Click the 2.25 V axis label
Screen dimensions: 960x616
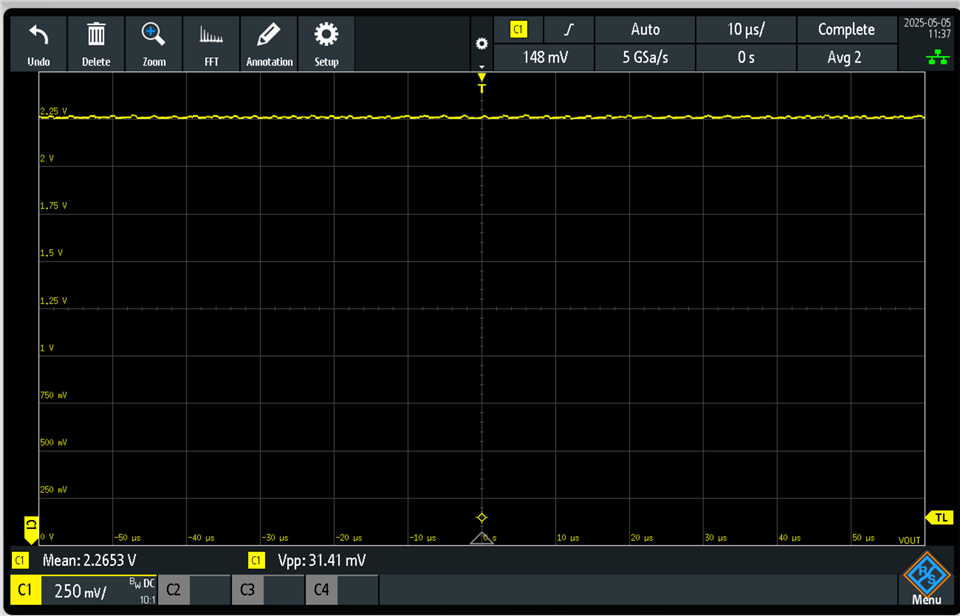click(53, 111)
